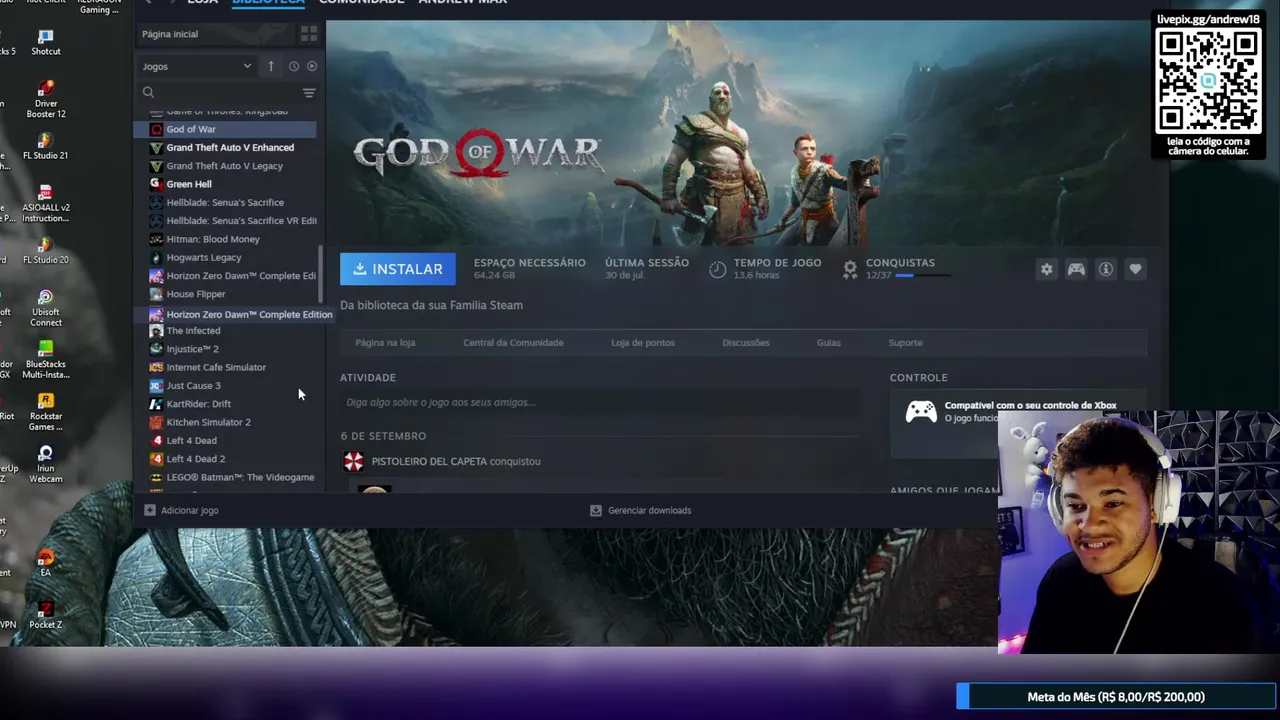Open Shotcut desktop icon

coord(45,42)
